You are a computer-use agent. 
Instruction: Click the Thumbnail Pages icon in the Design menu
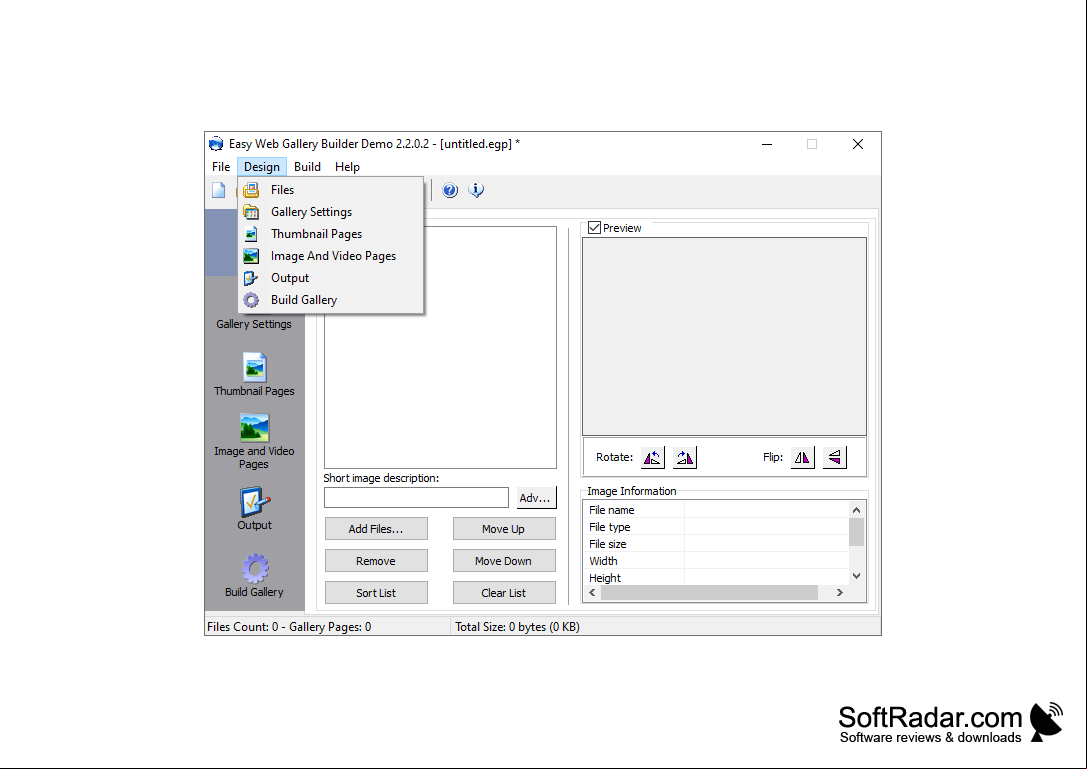click(x=251, y=234)
